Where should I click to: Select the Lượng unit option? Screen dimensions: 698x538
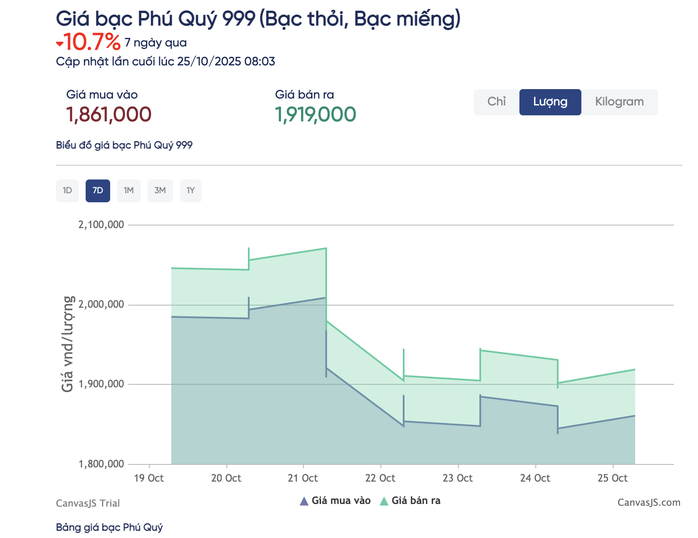pos(550,102)
